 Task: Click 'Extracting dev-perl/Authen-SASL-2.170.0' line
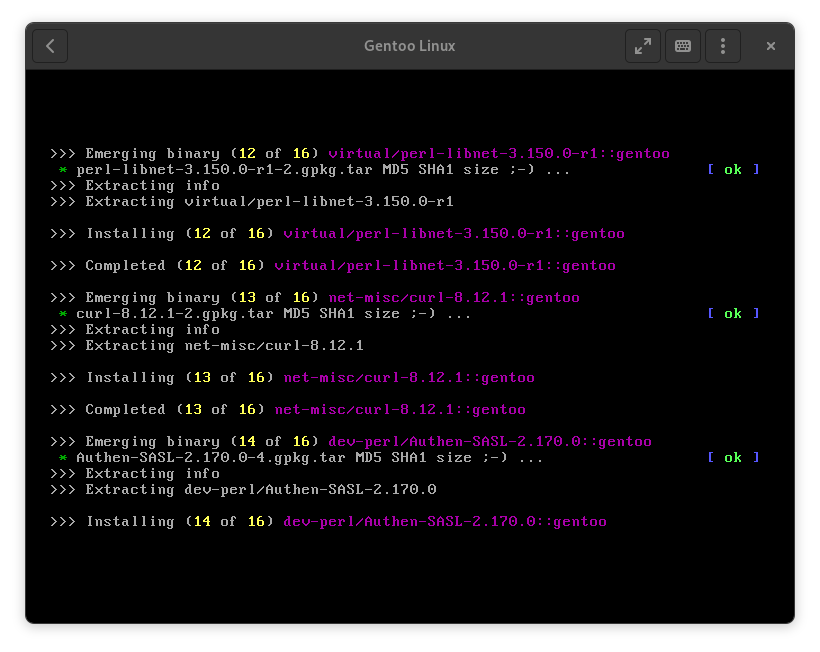pos(243,490)
